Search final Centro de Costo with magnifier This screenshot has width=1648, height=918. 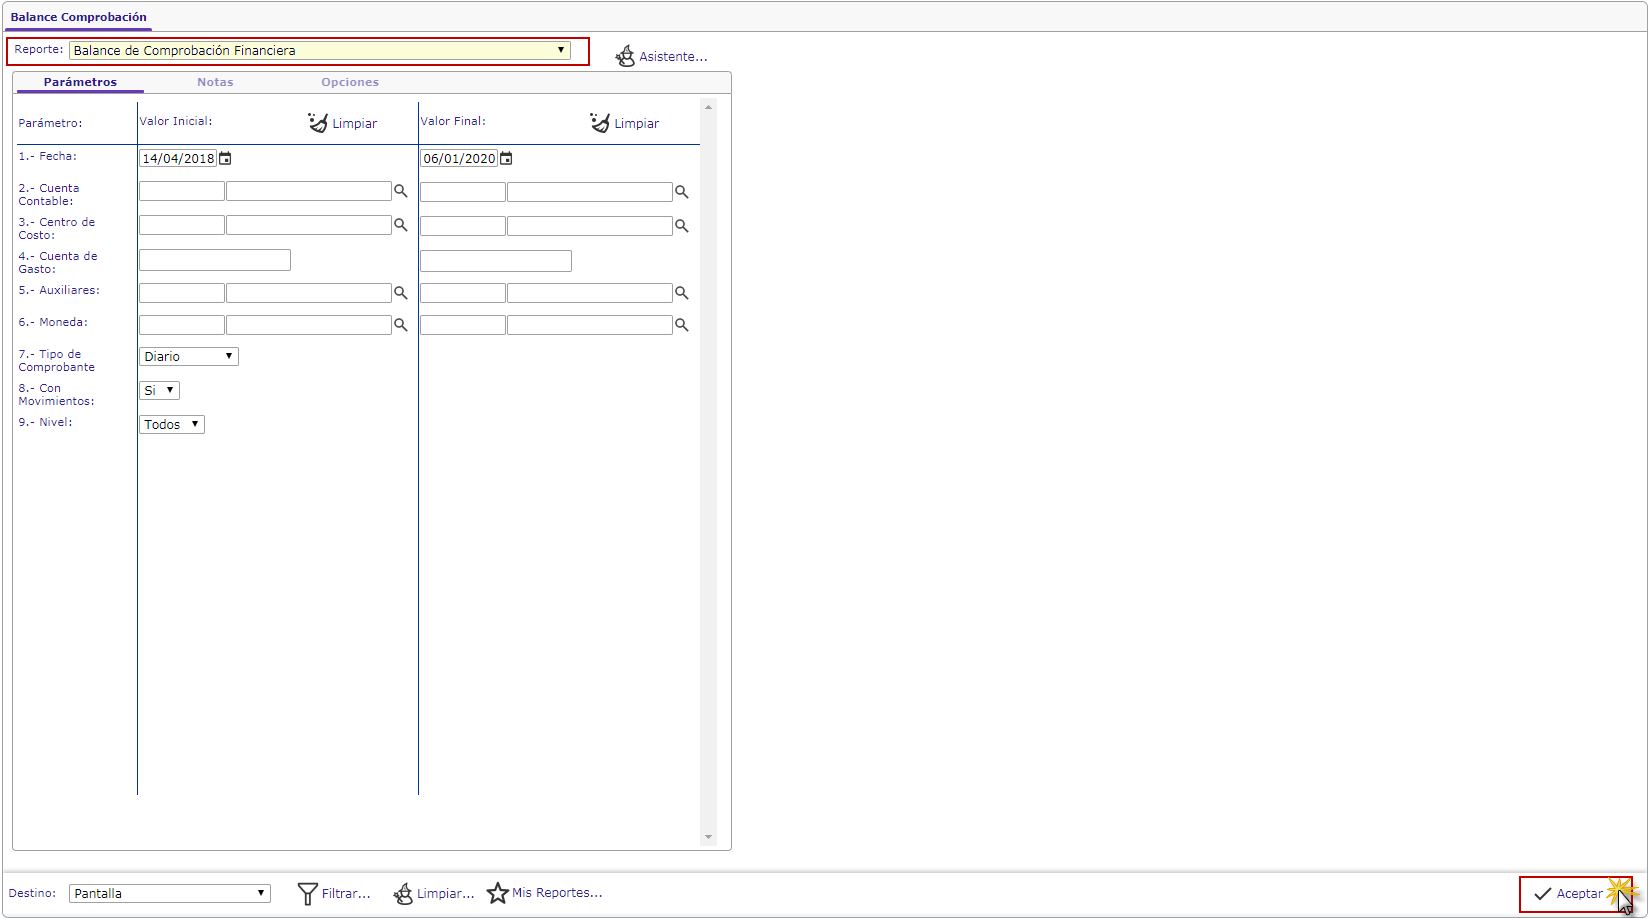[681, 226]
